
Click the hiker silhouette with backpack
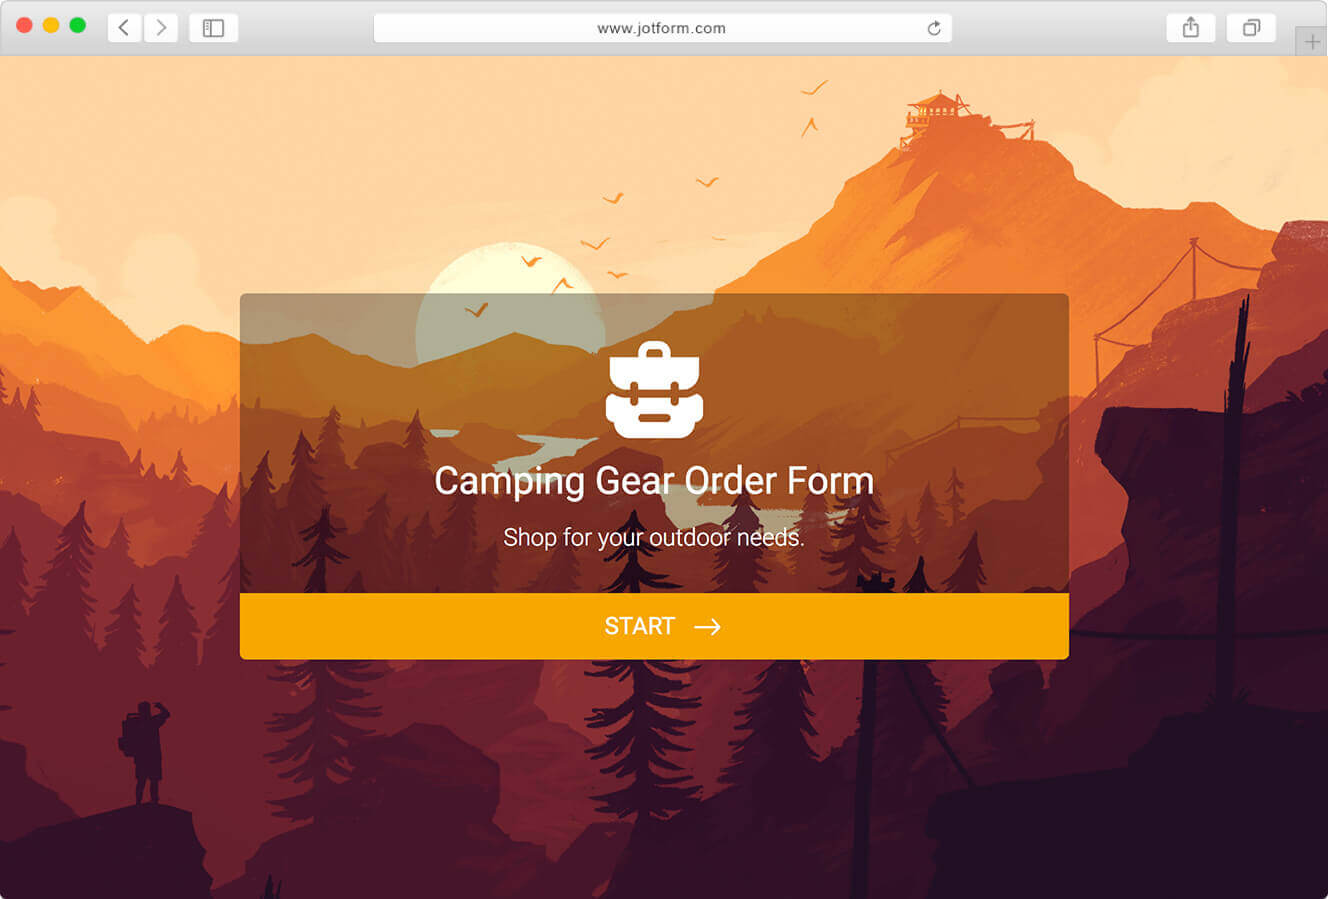144,752
